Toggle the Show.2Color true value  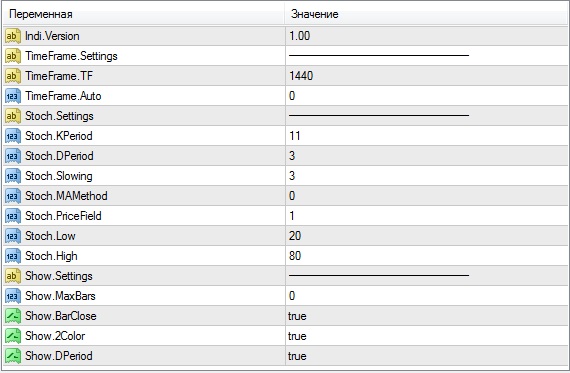pyautogui.click(x=297, y=336)
